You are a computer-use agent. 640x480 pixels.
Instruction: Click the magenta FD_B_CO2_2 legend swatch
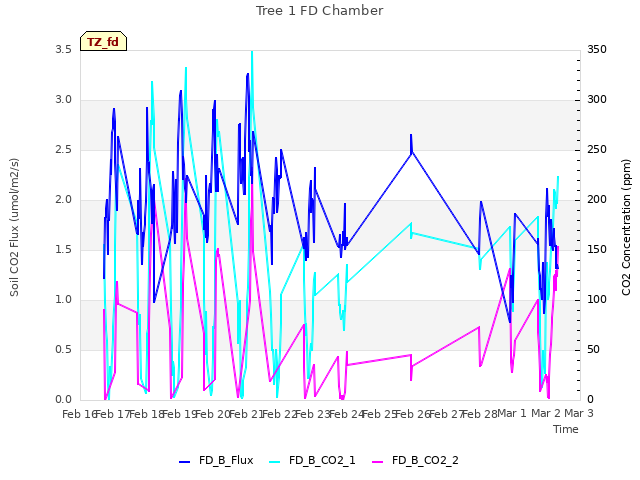[378, 462]
